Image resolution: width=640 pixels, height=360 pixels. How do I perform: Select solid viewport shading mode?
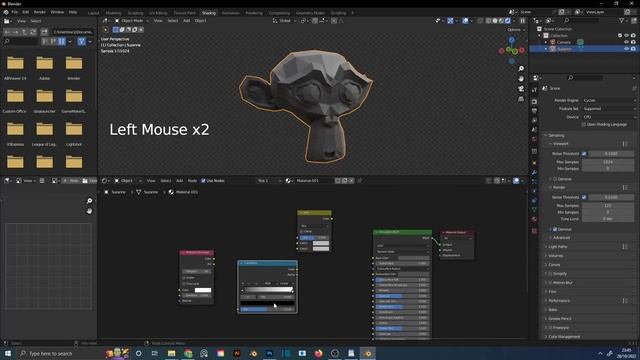pos(495,20)
